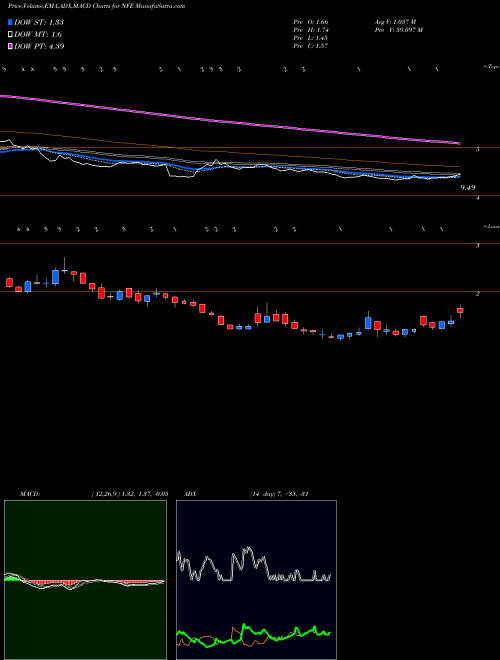Image resolution: width=500 pixels, height=660 pixels.
Task: Select the 'DOW MT: 1.6' legend text
Action: click(38, 35)
